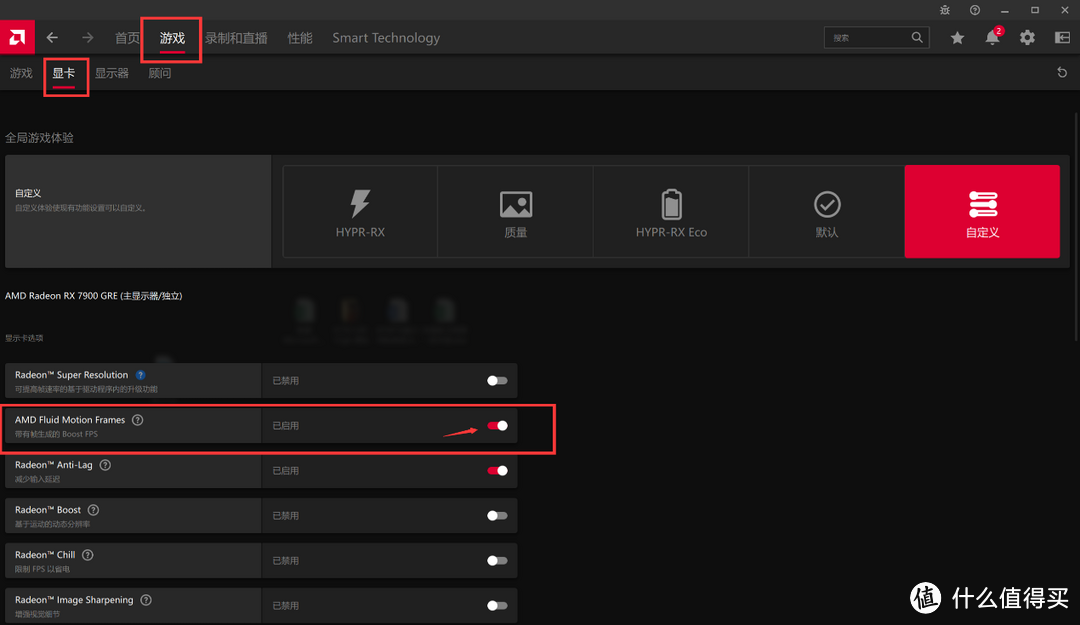Click the Radeon Super Resolution label
The width and height of the screenshot is (1080, 625).
(x=72, y=375)
